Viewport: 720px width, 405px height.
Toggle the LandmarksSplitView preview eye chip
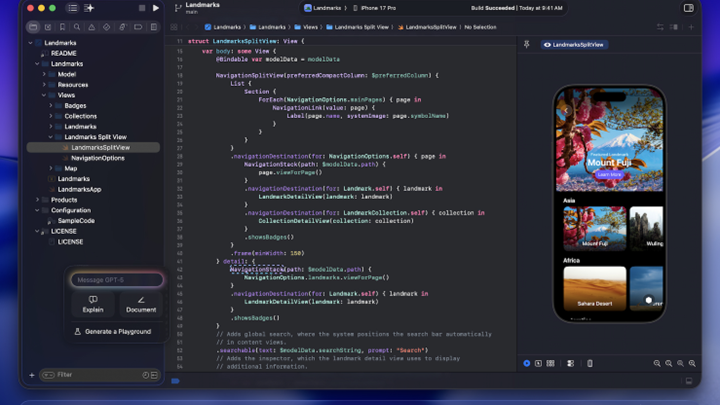click(x=575, y=45)
